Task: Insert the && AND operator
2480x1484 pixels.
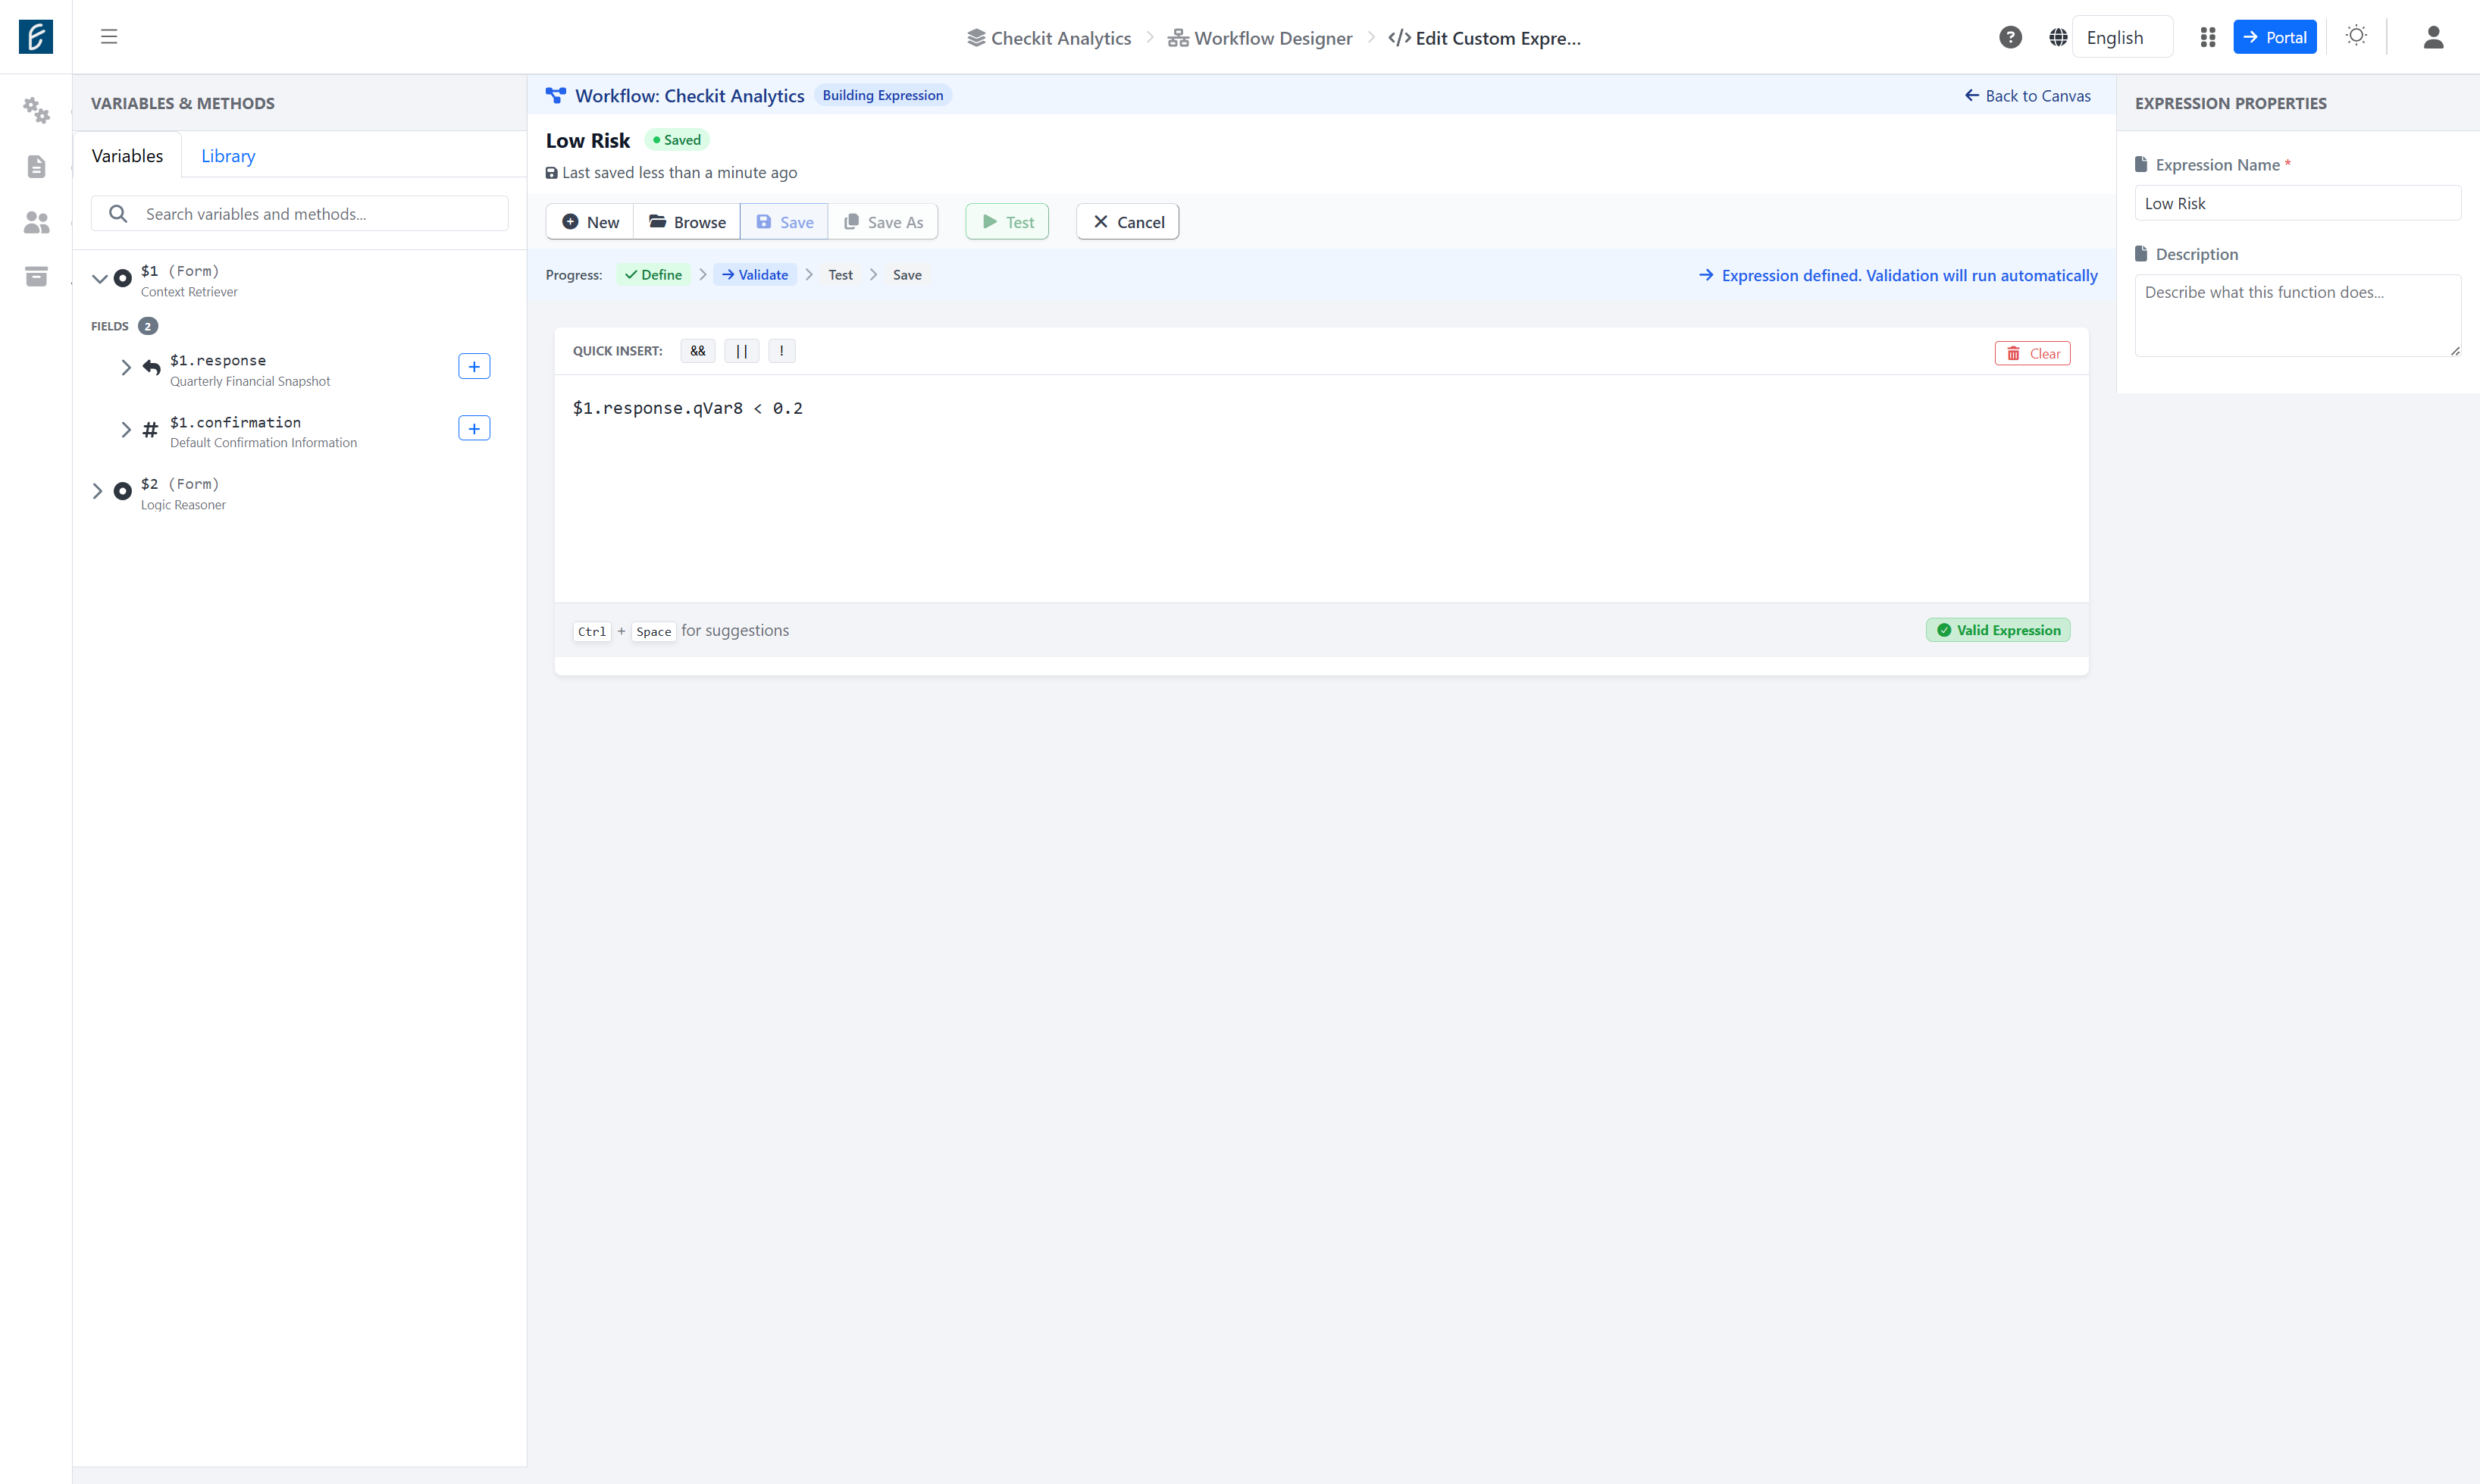Action: coord(698,351)
